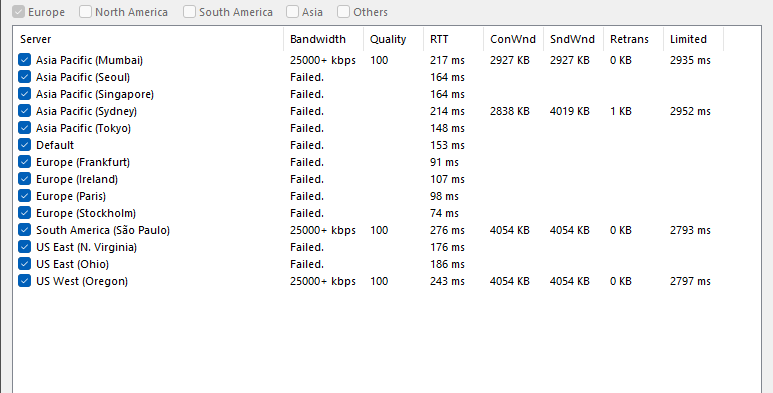Image resolution: width=773 pixels, height=393 pixels.
Task: Select the US East (N. Virginia) row label
Action: [86, 248]
